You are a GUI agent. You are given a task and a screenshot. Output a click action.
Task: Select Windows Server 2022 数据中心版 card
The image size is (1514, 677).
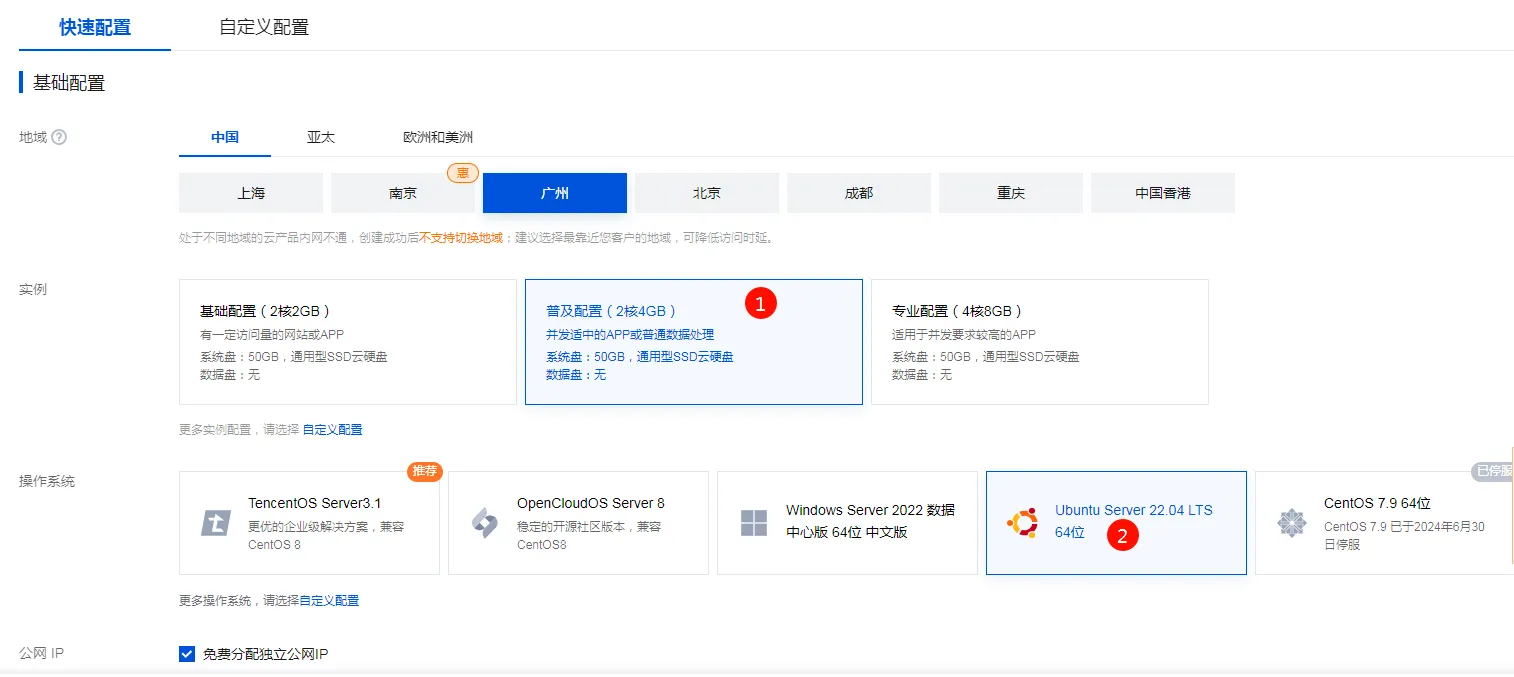coord(847,523)
